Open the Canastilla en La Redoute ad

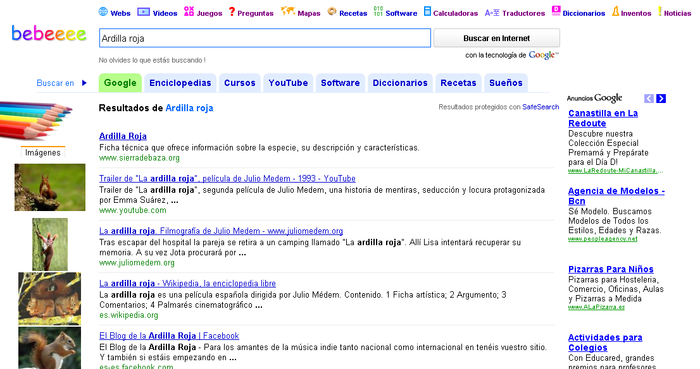(x=603, y=118)
